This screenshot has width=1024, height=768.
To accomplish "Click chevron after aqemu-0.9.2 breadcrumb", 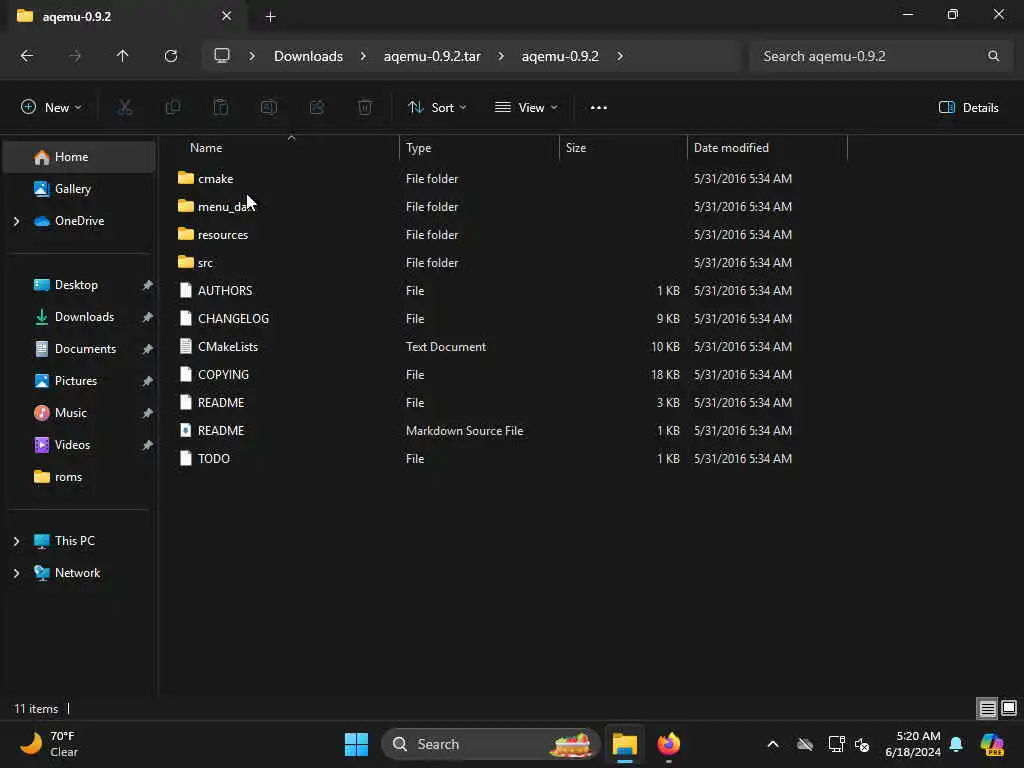I will click(x=620, y=56).
